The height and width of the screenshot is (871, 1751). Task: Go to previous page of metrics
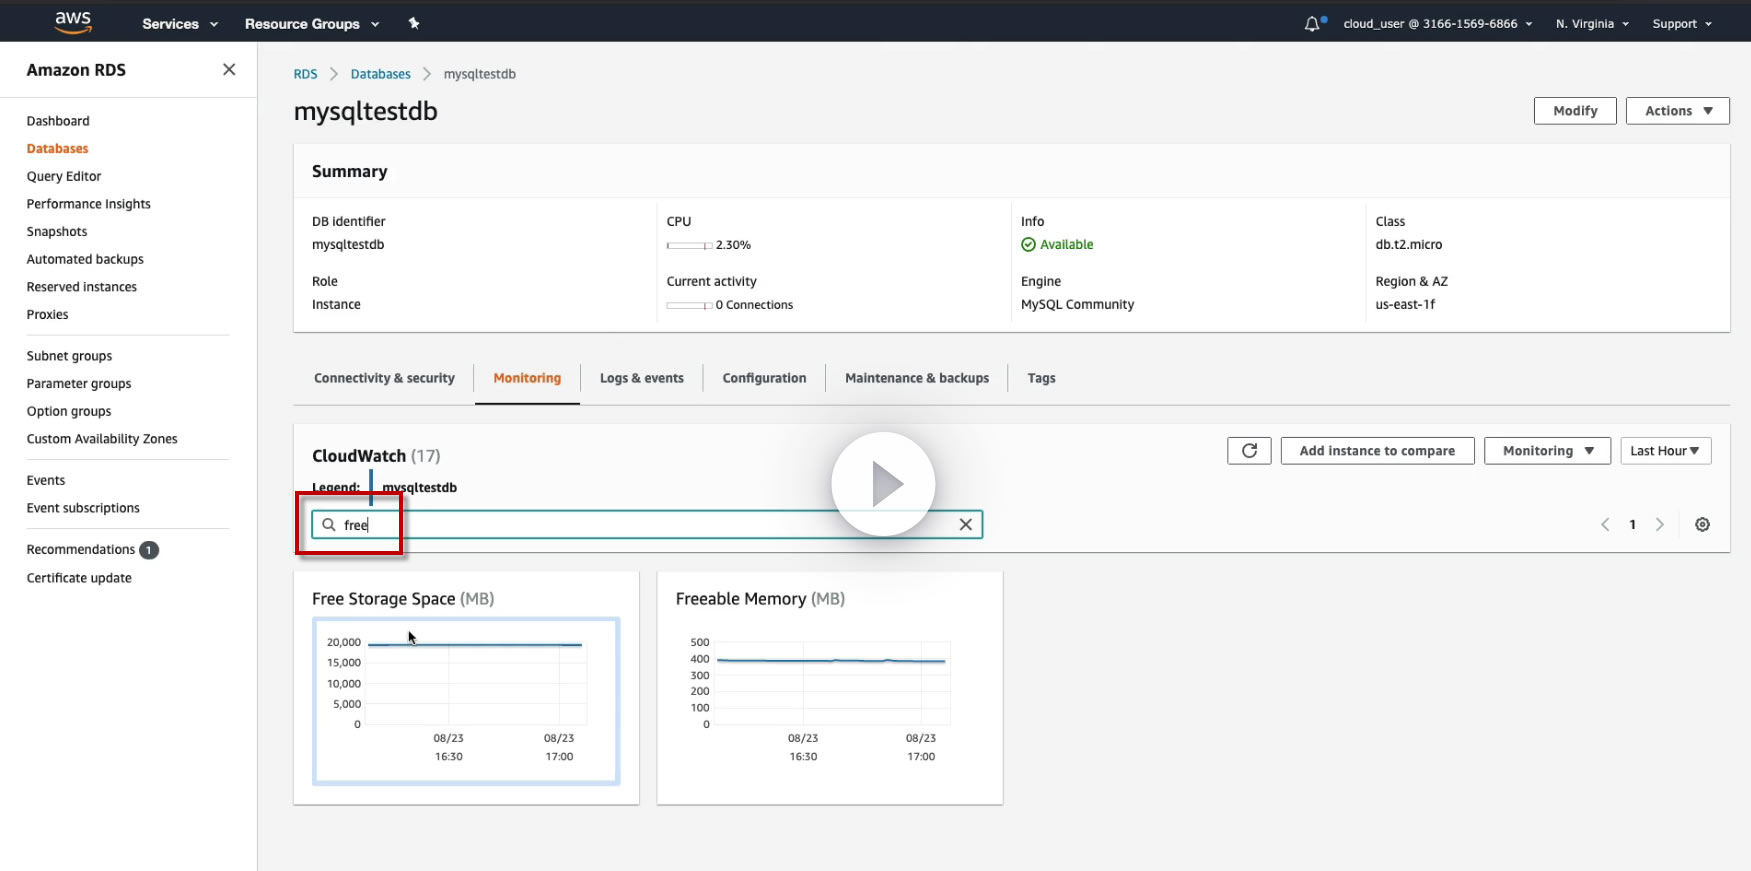click(x=1605, y=525)
